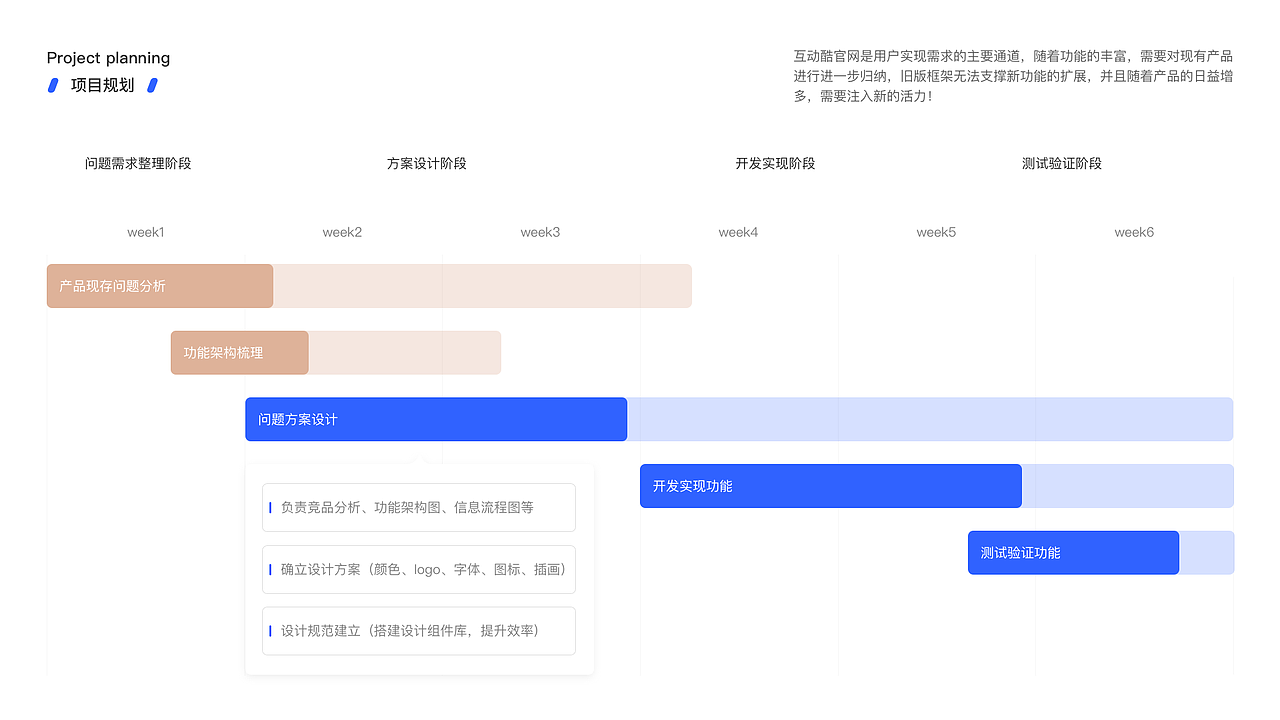The width and height of the screenshot is (1280, 720).
Task: Switch to the 方案设计阶段 phase
Action: coord(426,163)
